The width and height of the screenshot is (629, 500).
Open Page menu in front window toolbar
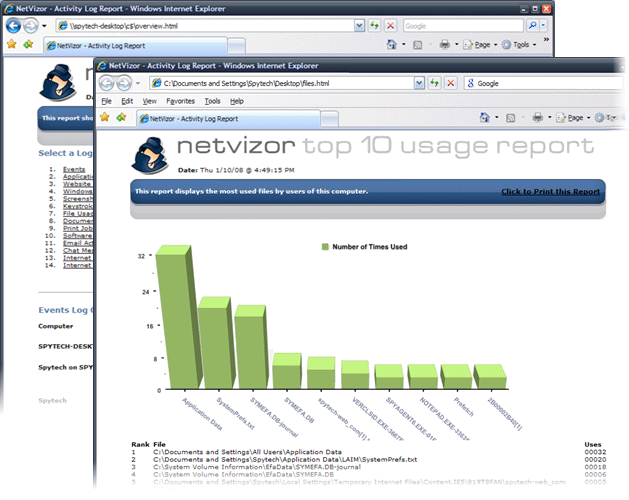[573, 118]
